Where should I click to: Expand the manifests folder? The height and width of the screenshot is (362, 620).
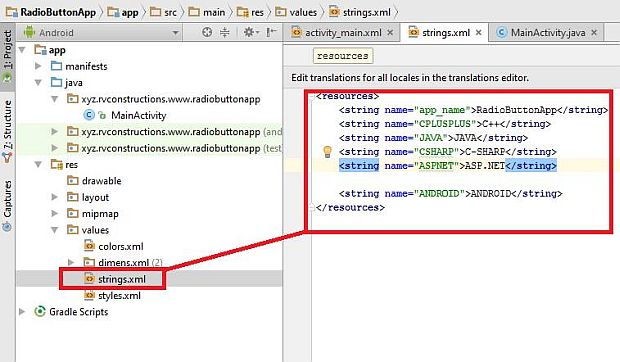(x=38, y=66)
